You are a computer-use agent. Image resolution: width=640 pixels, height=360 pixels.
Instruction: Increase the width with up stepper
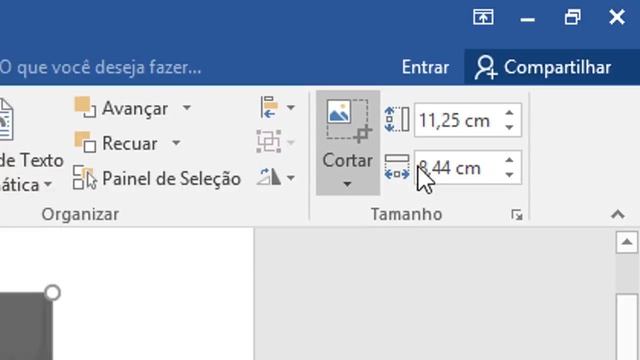pos(509,160)
